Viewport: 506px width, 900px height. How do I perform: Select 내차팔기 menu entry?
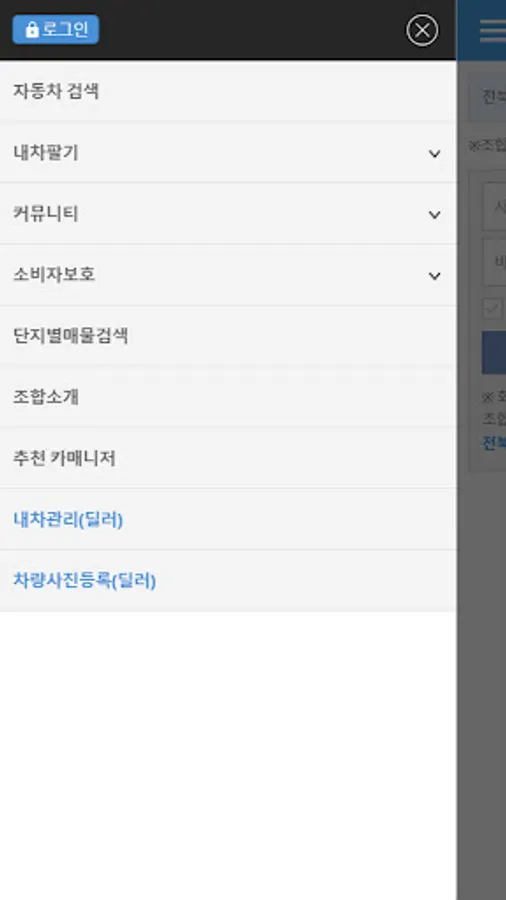[x=228, y=153]
